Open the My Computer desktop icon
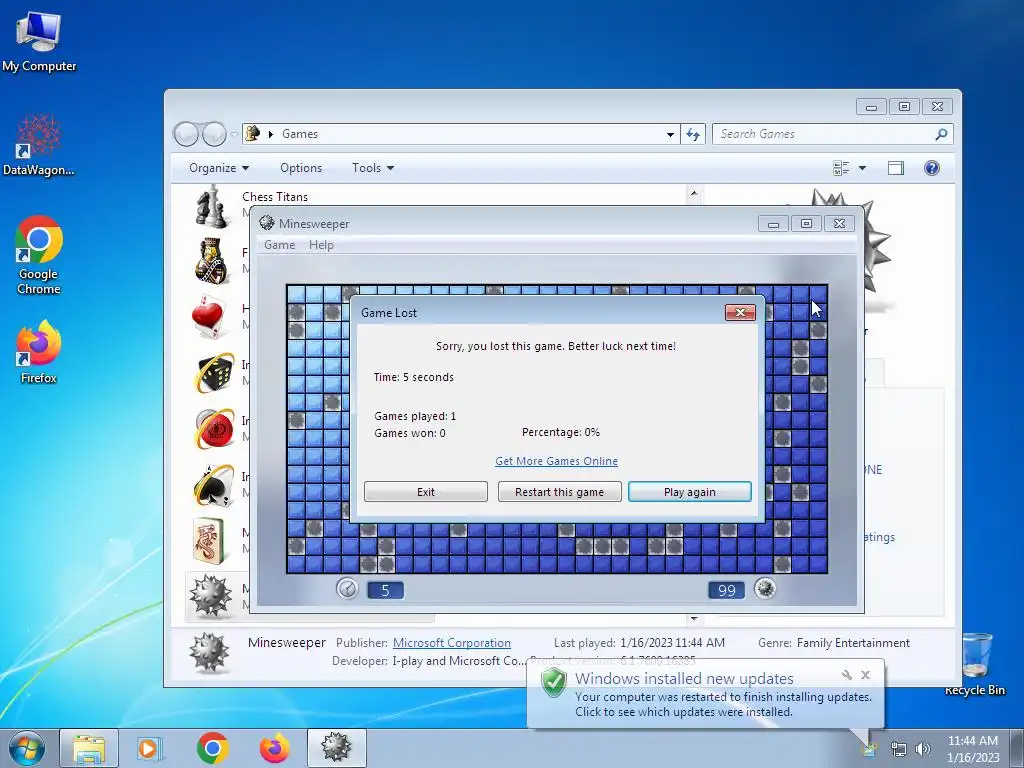 pyautogui.click(x=39, y=42)
